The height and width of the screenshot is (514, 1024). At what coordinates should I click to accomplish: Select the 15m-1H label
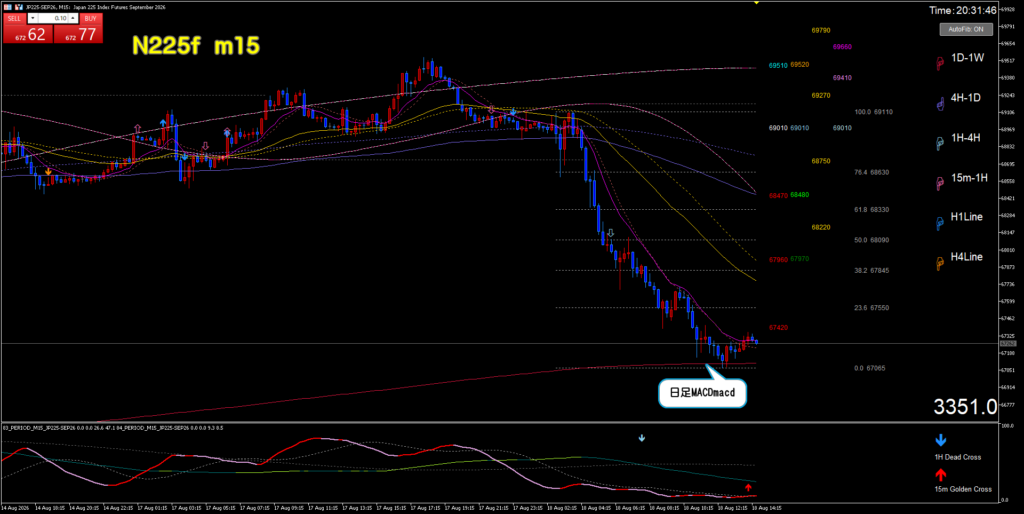point(969,178)
